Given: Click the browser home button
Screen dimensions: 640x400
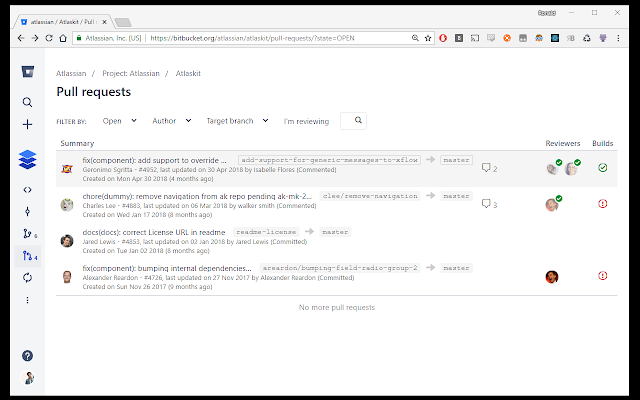Looking at the screenshot, I should (x=63, y=38).
